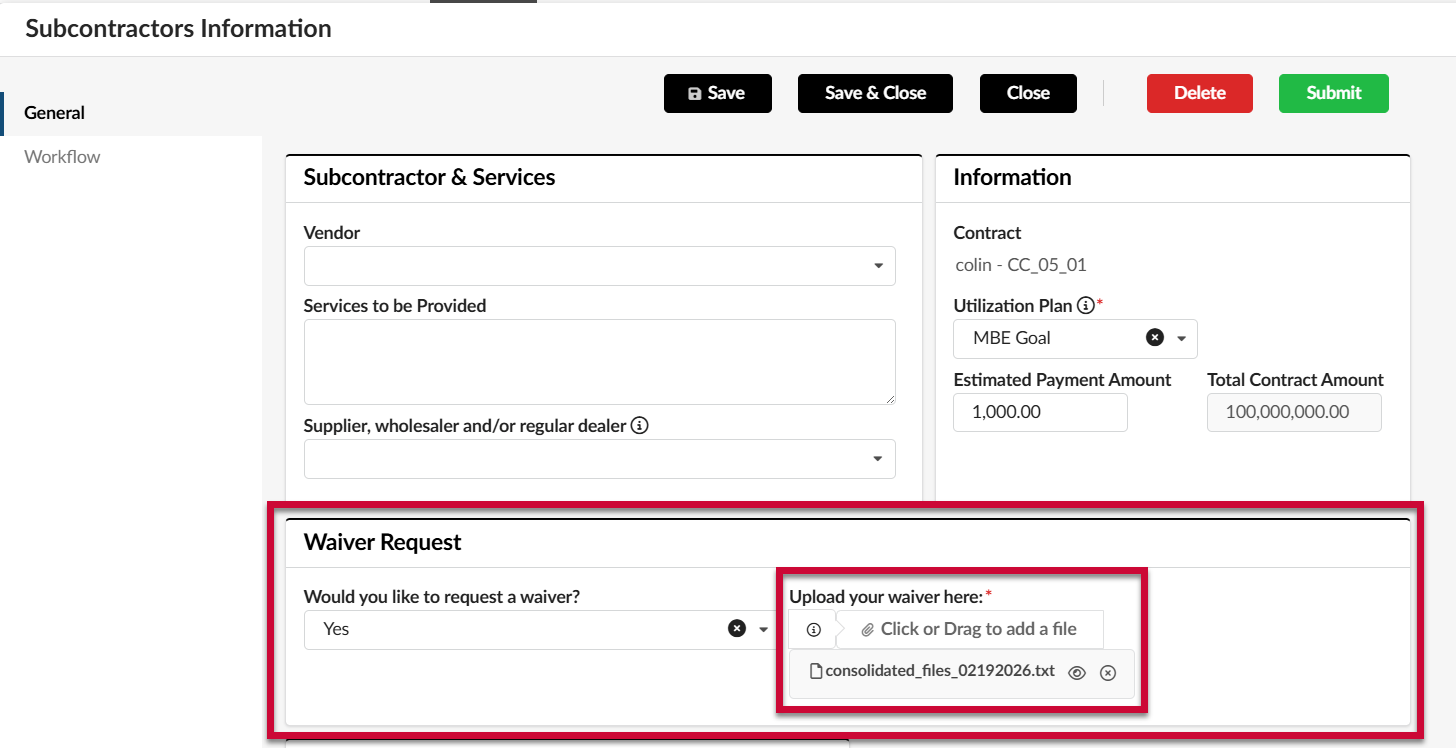Expand the Supplier, wholesaler and/or regular dealer dropdown
The height and width of the screenshot is (748, 1456).
click(x=878, y=459)
